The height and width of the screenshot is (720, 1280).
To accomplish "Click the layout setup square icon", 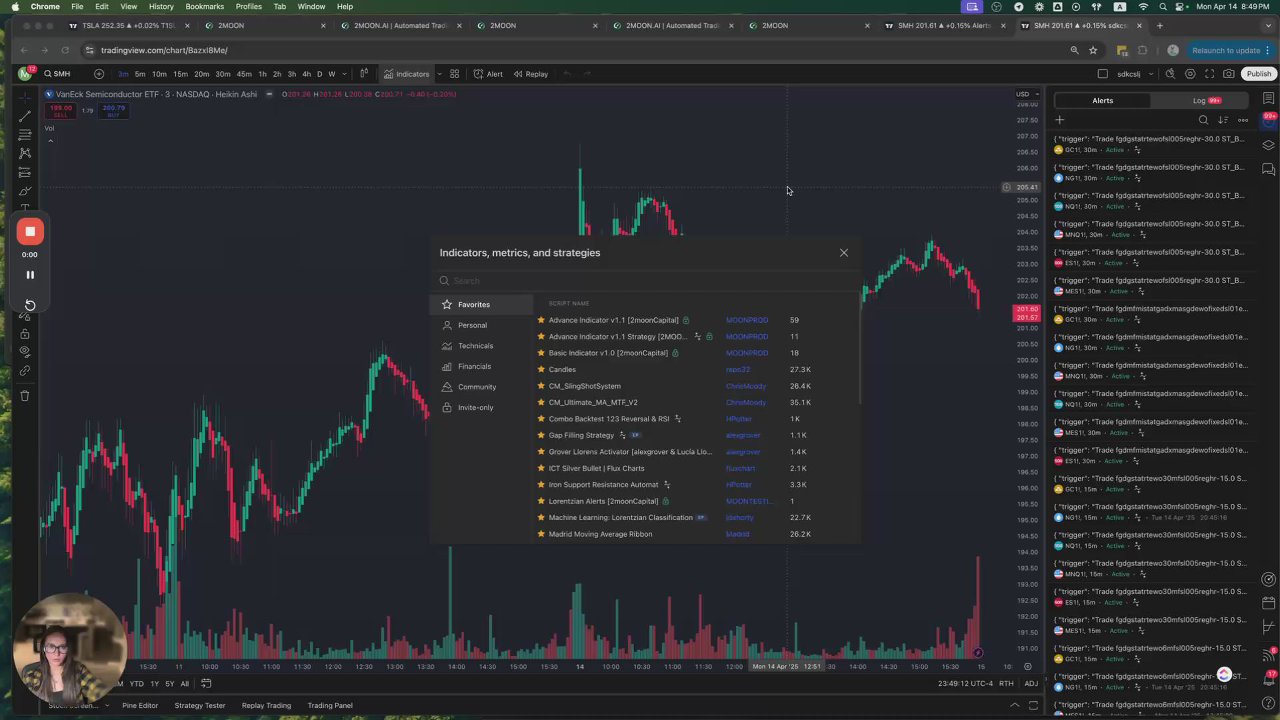I will point(1102,74).
